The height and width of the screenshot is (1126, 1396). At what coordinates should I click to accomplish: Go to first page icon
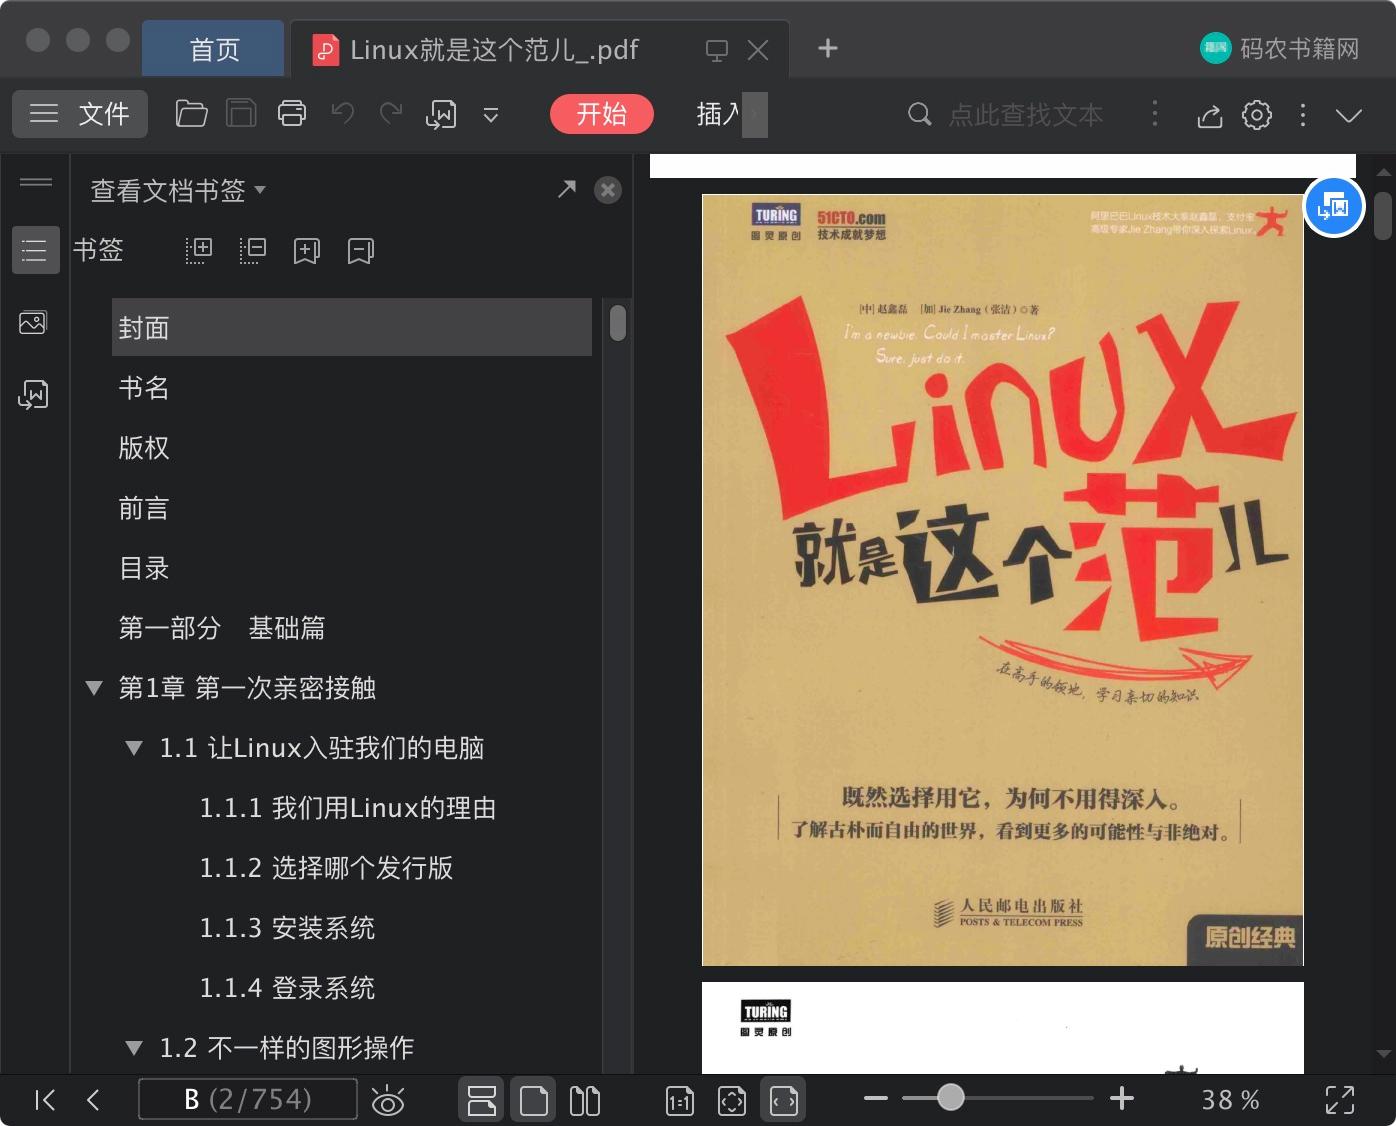[45, 1100]
